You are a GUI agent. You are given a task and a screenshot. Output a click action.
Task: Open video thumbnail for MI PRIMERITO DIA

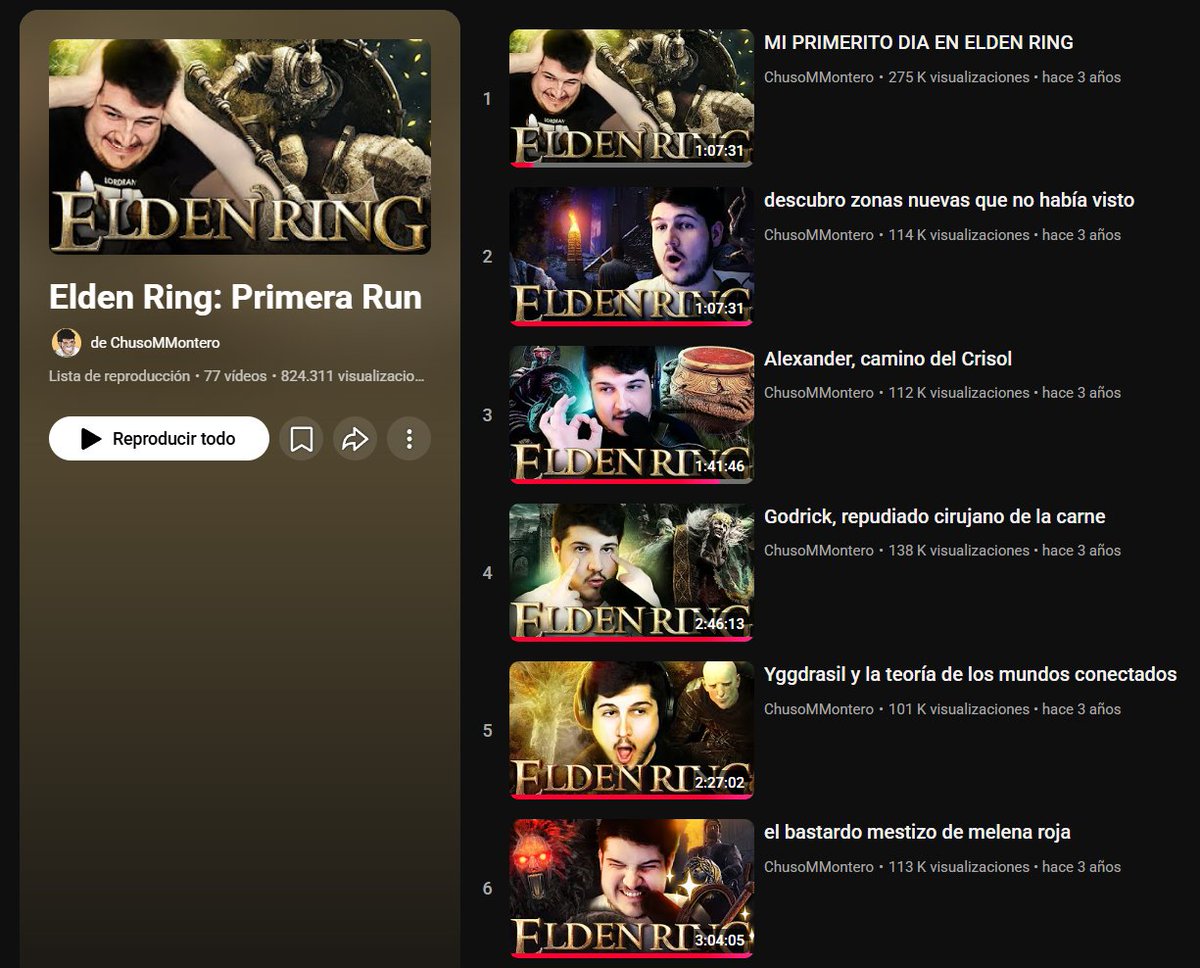click(631, 98)
